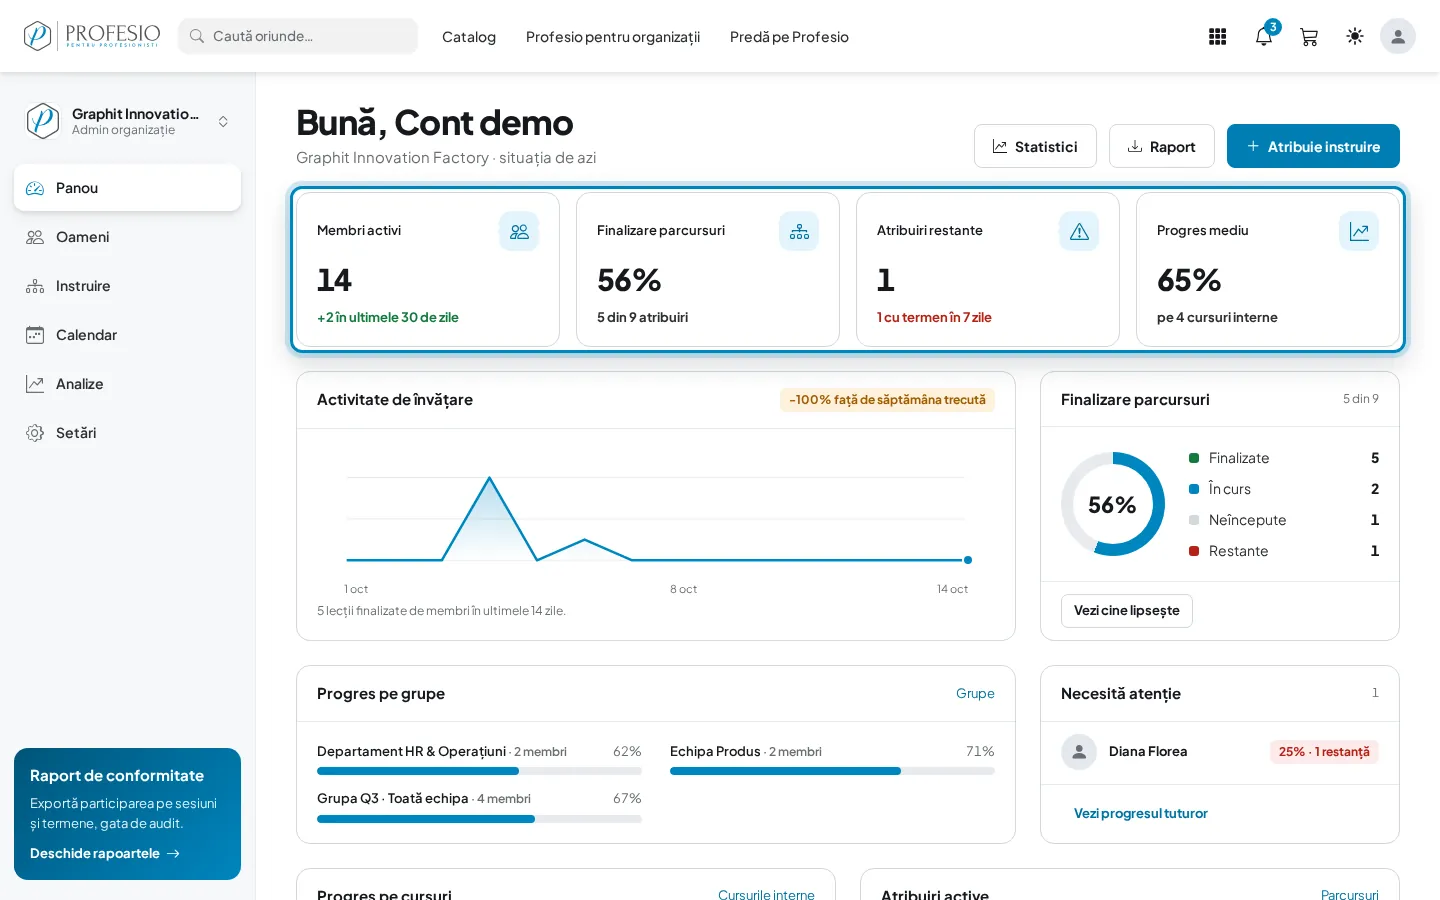Open Instruire in the sidebar
The height and width of the screenshot is (900, 1440).
click(127, 286)
